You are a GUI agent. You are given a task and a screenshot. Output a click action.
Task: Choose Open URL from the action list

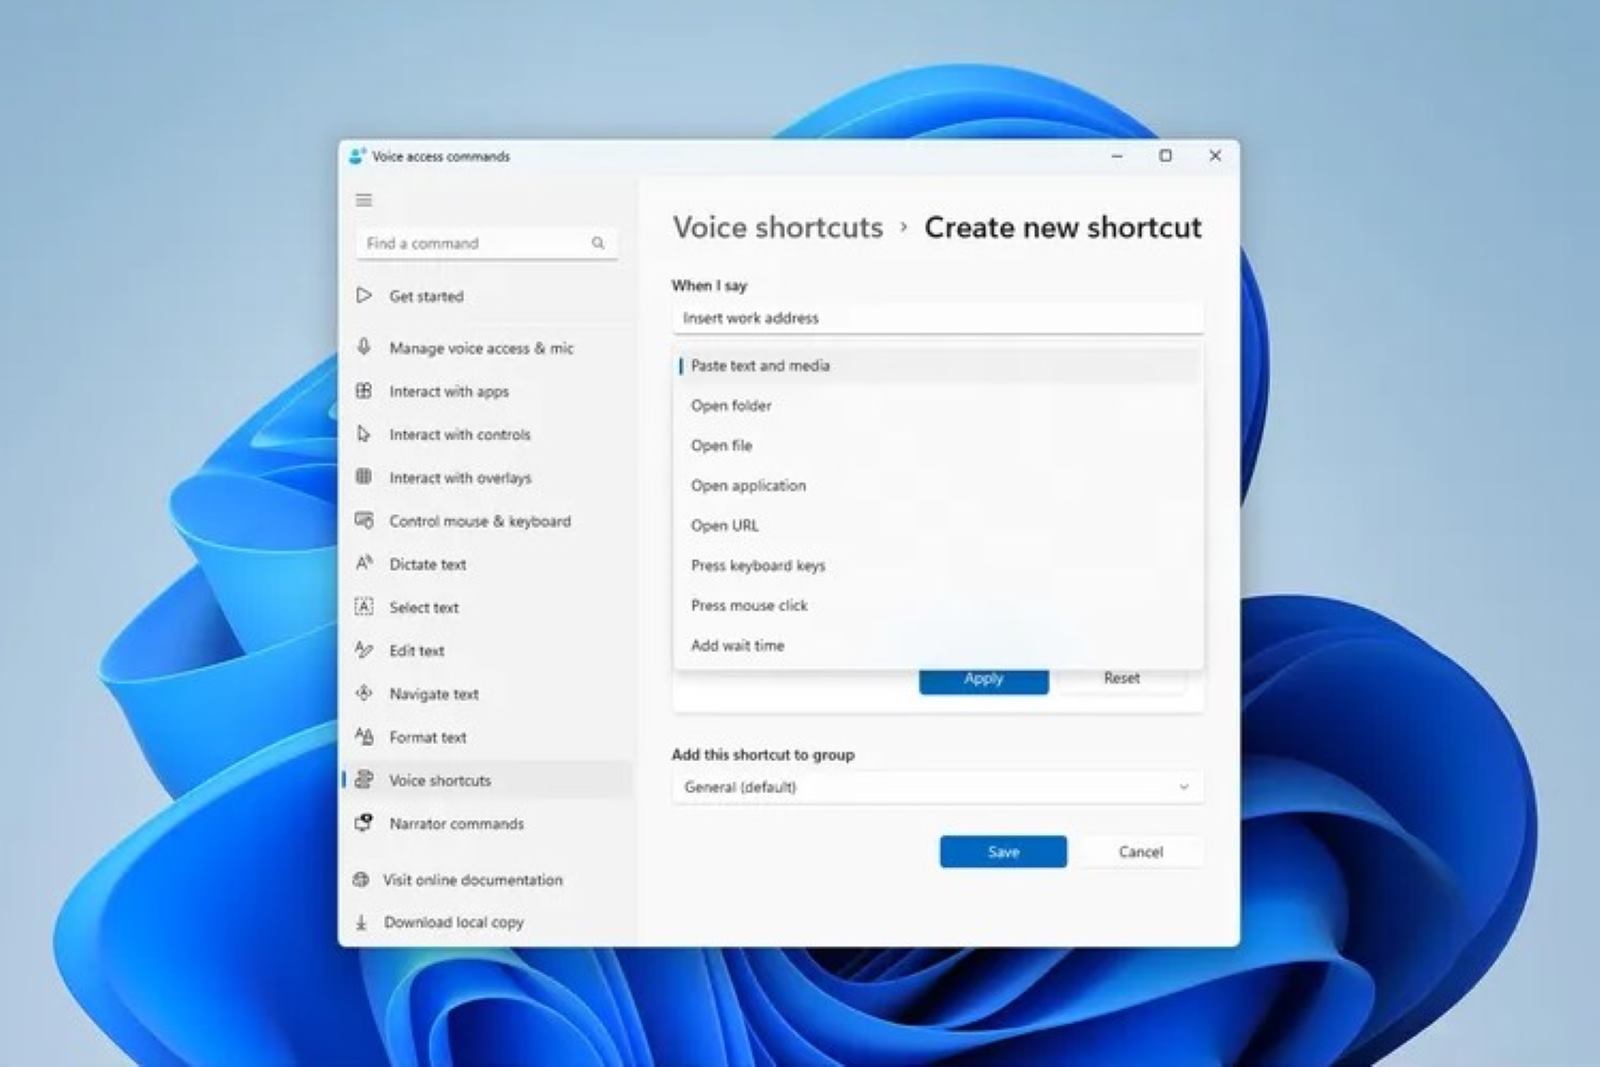click(938, 525)
